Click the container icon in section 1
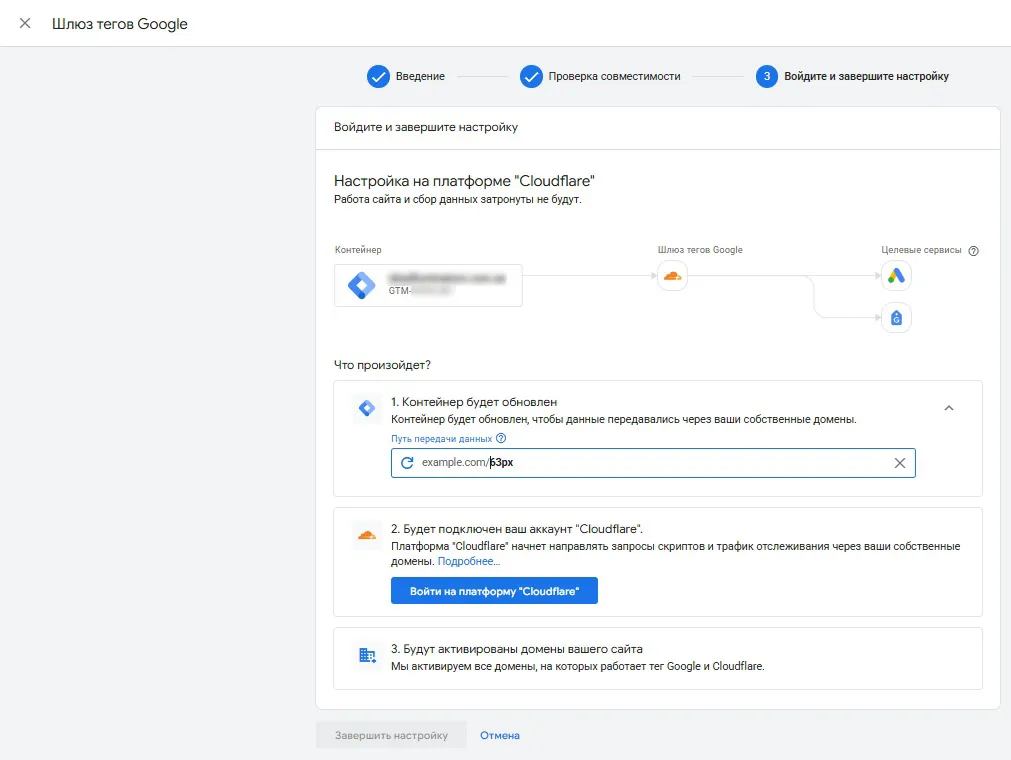 367,408
